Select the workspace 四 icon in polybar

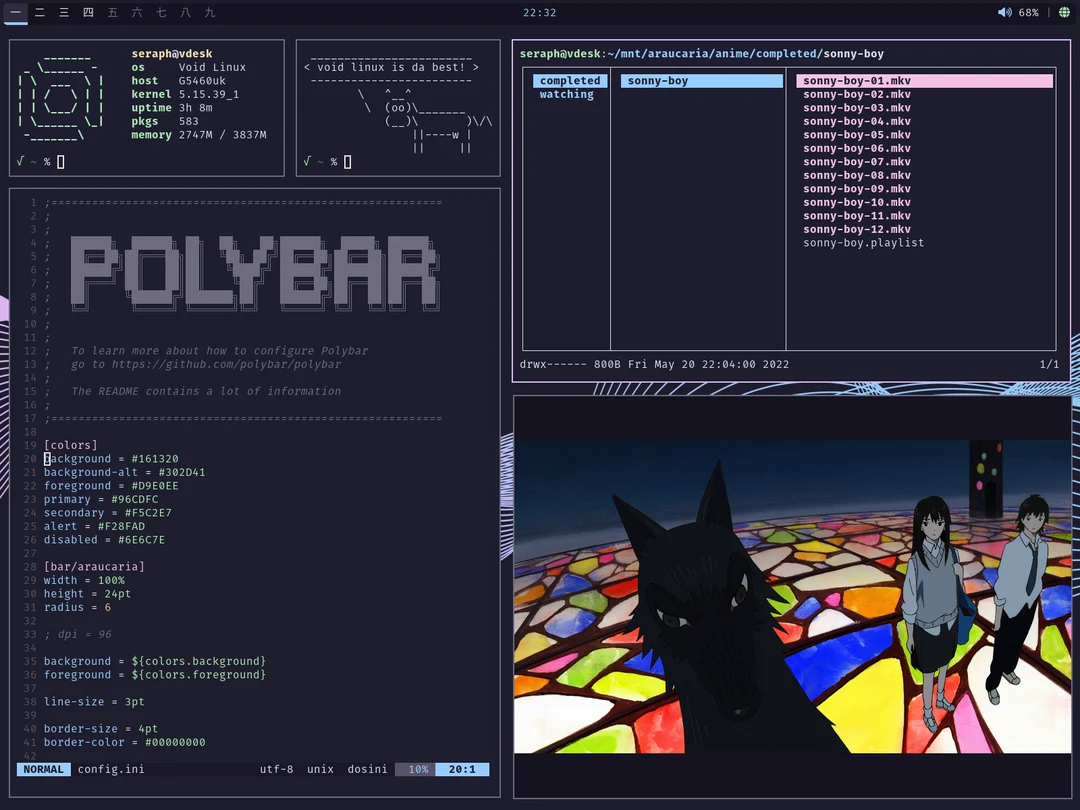(x=88, y=13)
